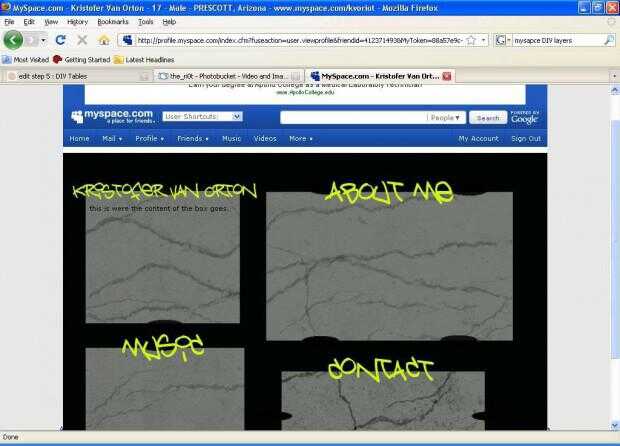The height and width of the screenshot is (446, 620).
Task: Open the search engine selector dropdown
Action: click(503, 40)
